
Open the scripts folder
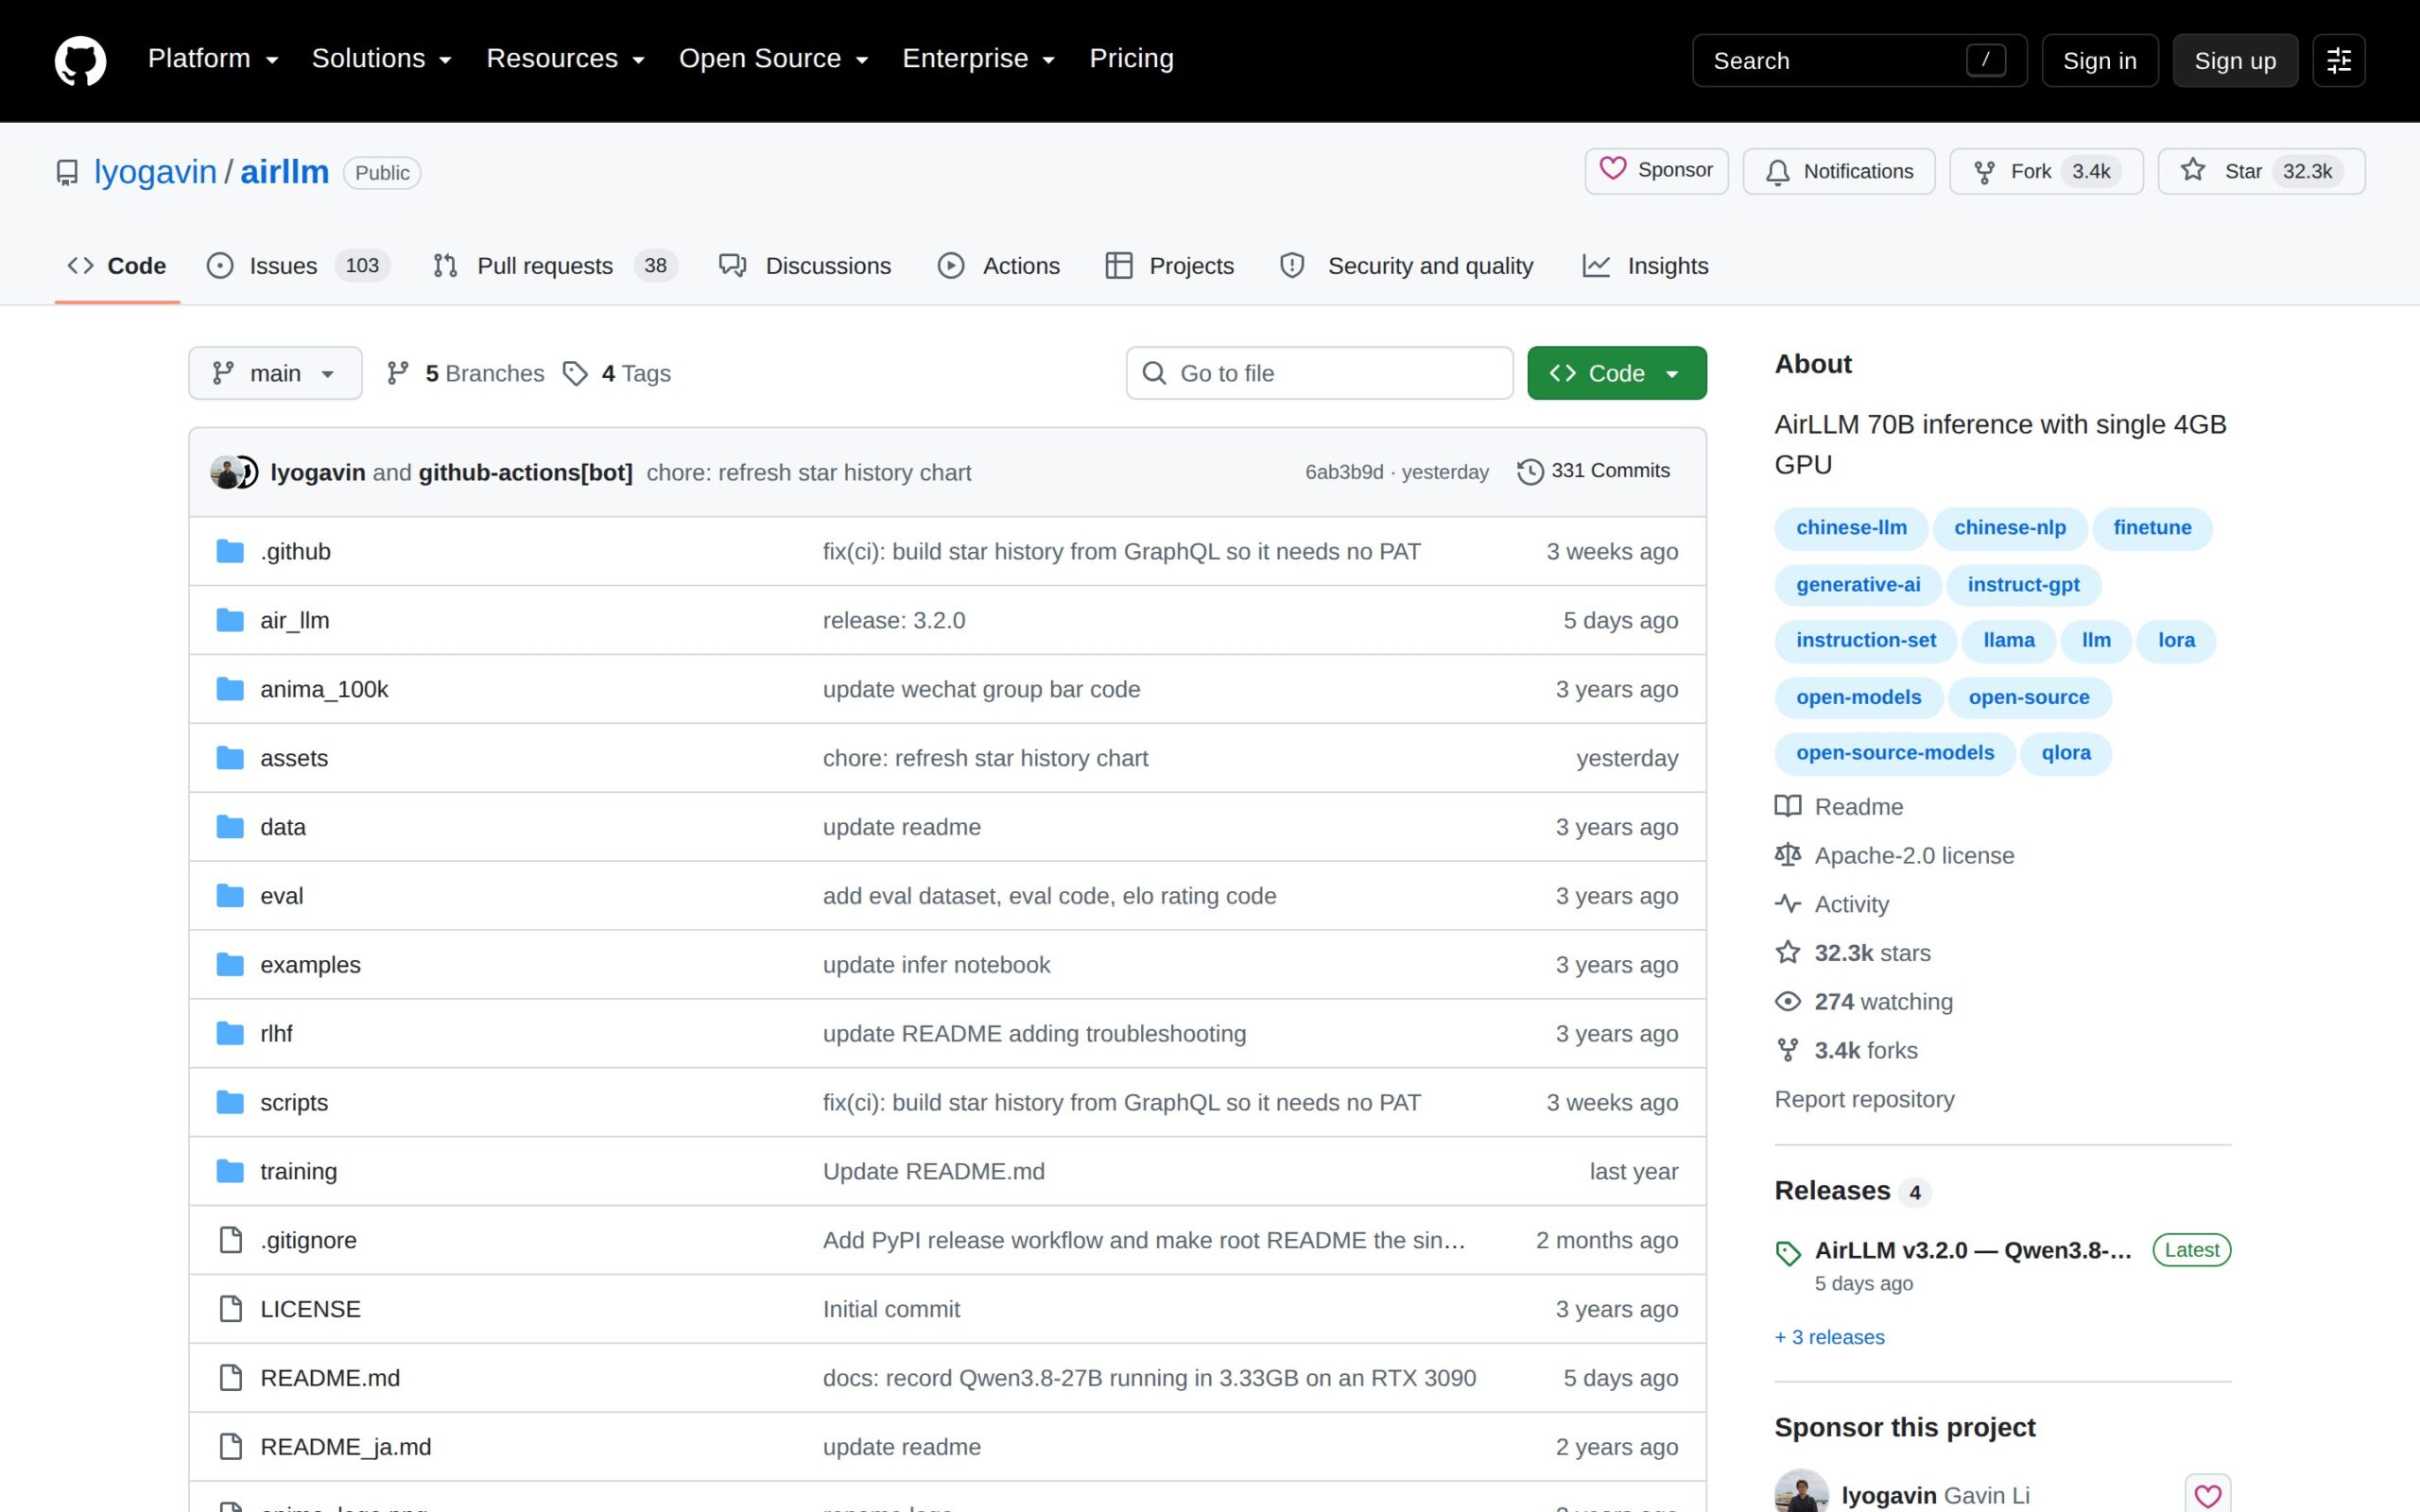click(294, 1102)
